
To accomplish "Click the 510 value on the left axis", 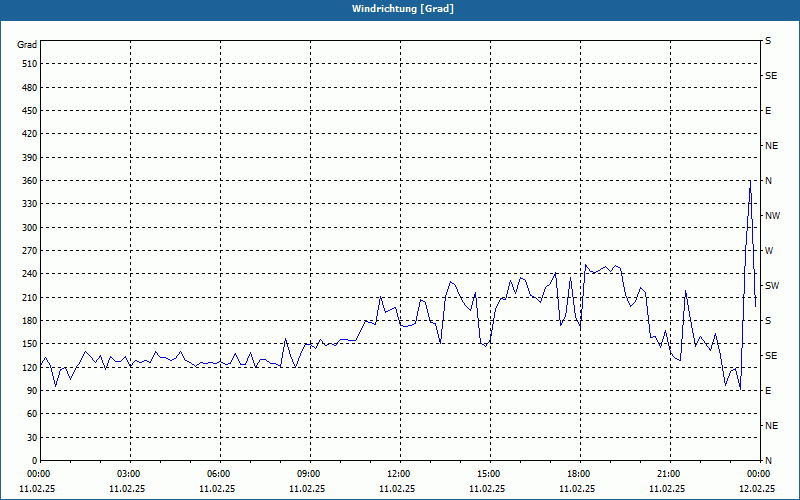I will tap(30, 64).
